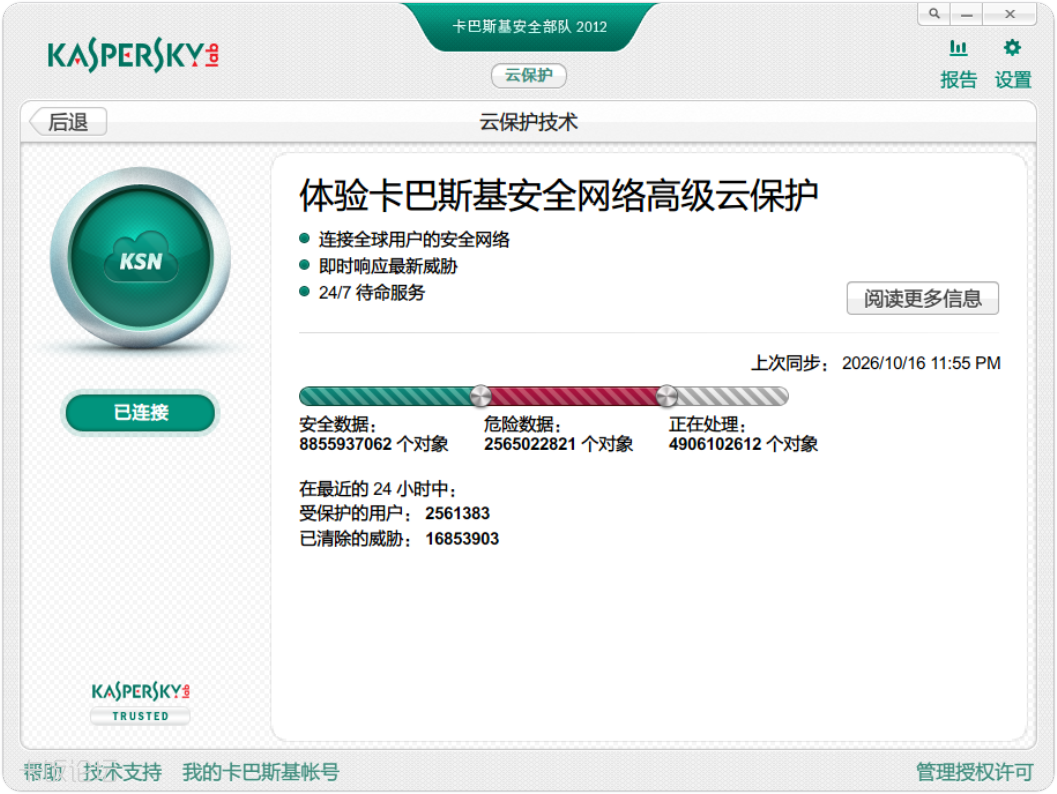Click the 连接全球用户的安全网络 bullet

pos(414,239)
